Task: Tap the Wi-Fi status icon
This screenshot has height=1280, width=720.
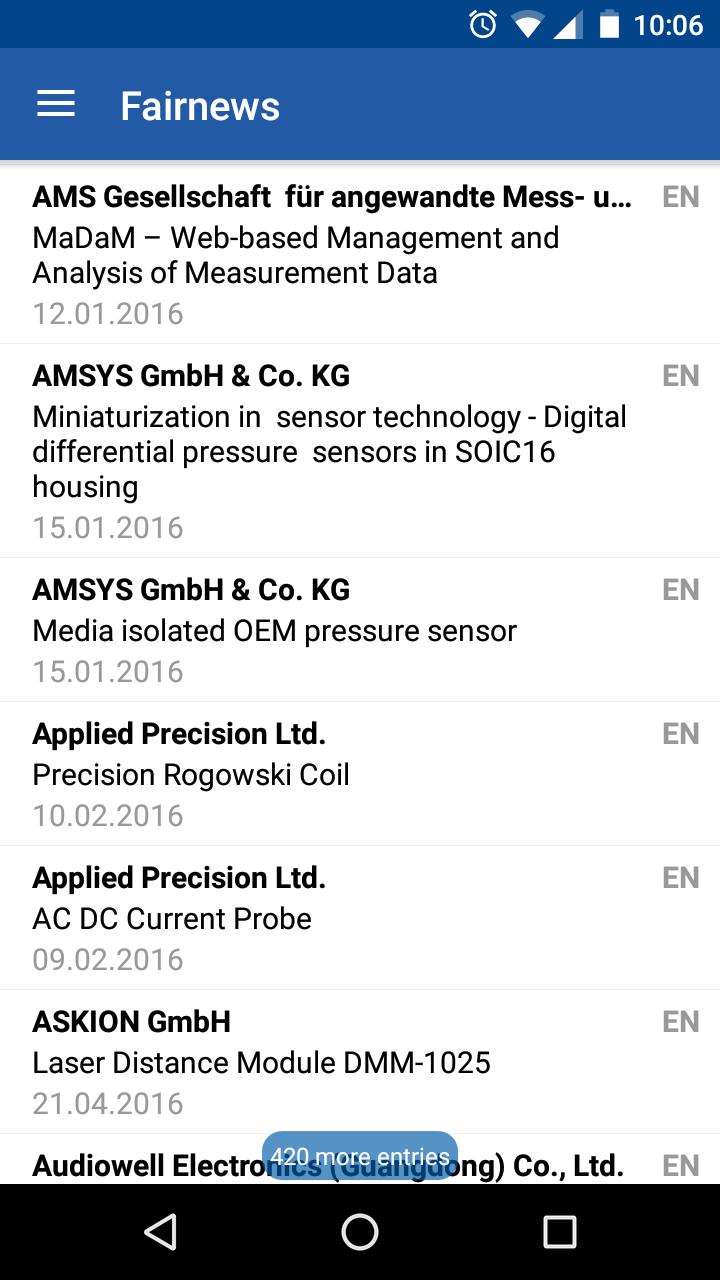Action: click(x=527, y=25)
